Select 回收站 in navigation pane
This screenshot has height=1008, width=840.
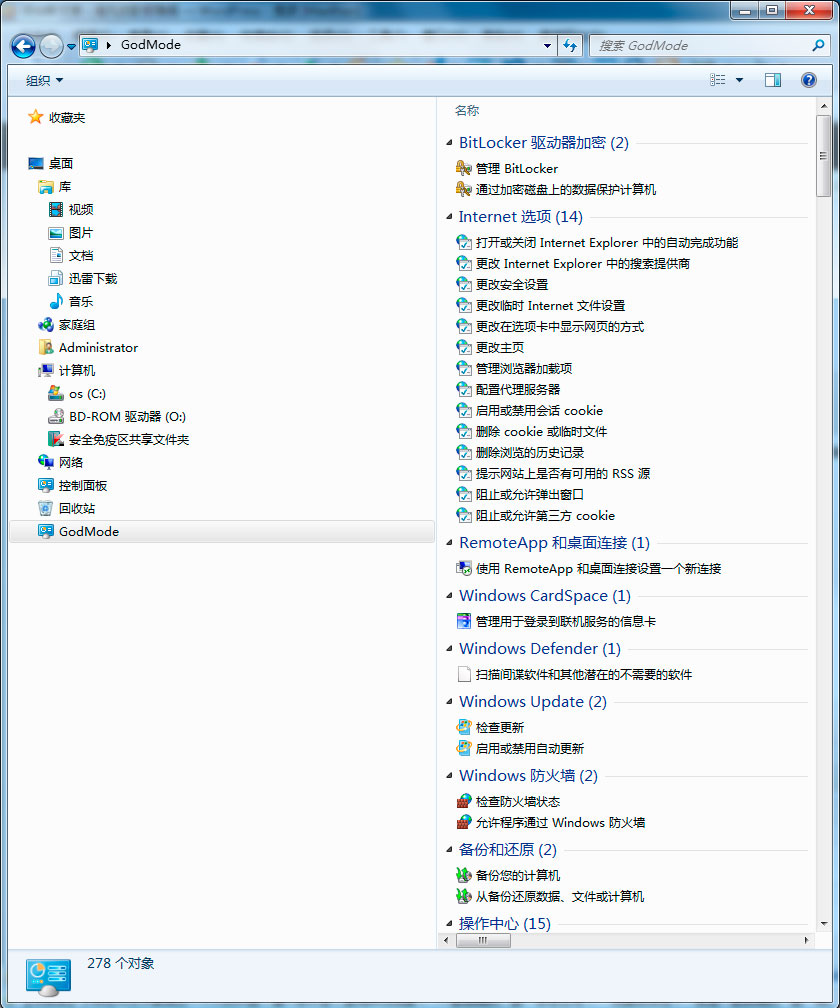[76, 508]
